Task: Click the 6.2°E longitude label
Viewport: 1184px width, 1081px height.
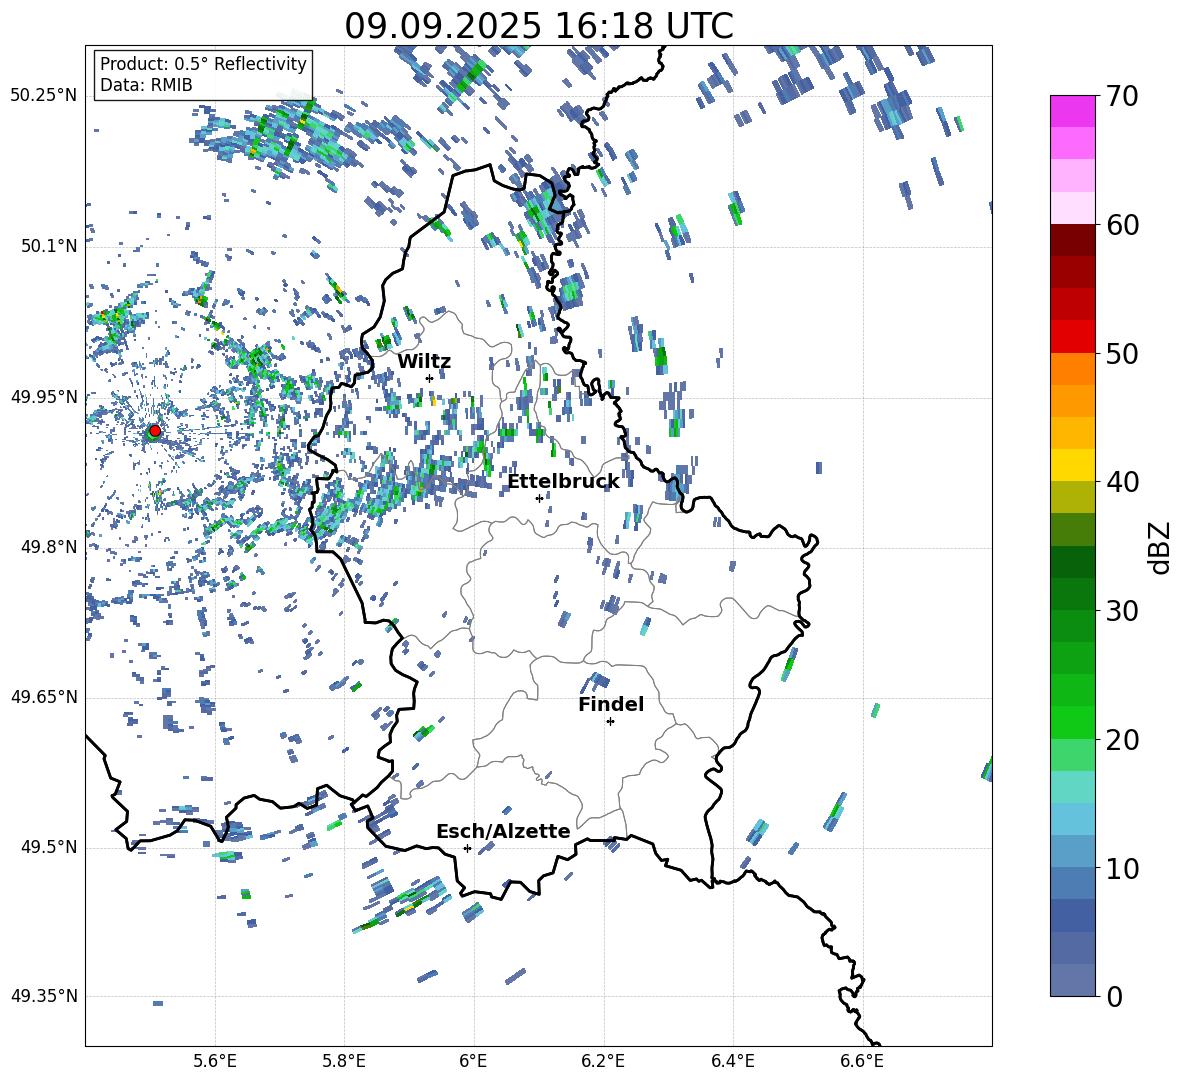Action: (x=603, y=1061)
